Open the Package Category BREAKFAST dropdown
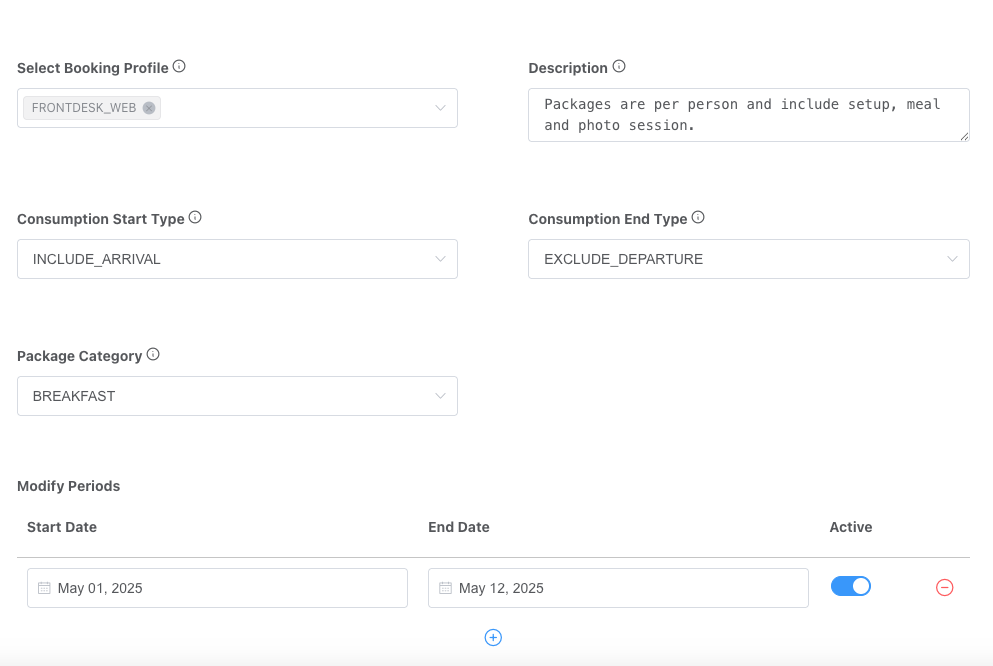 click(x=440, y=396)
